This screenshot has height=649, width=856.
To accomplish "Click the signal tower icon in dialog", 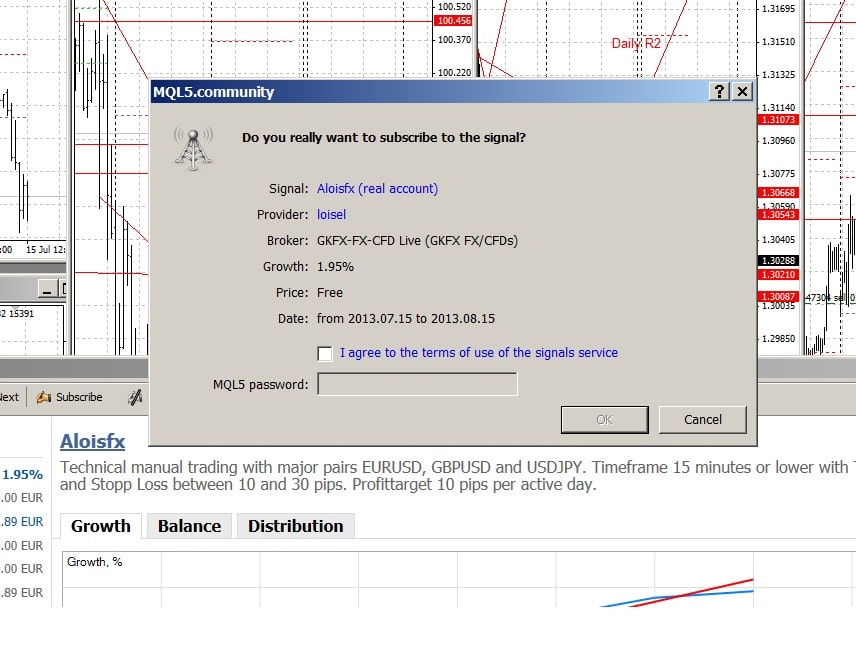I will (x=193, y=146).
